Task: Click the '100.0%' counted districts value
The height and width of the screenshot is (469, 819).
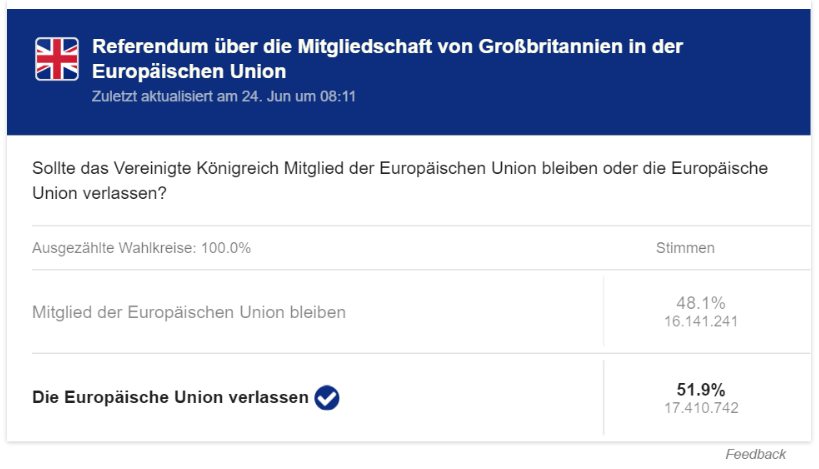Action: 229,248
